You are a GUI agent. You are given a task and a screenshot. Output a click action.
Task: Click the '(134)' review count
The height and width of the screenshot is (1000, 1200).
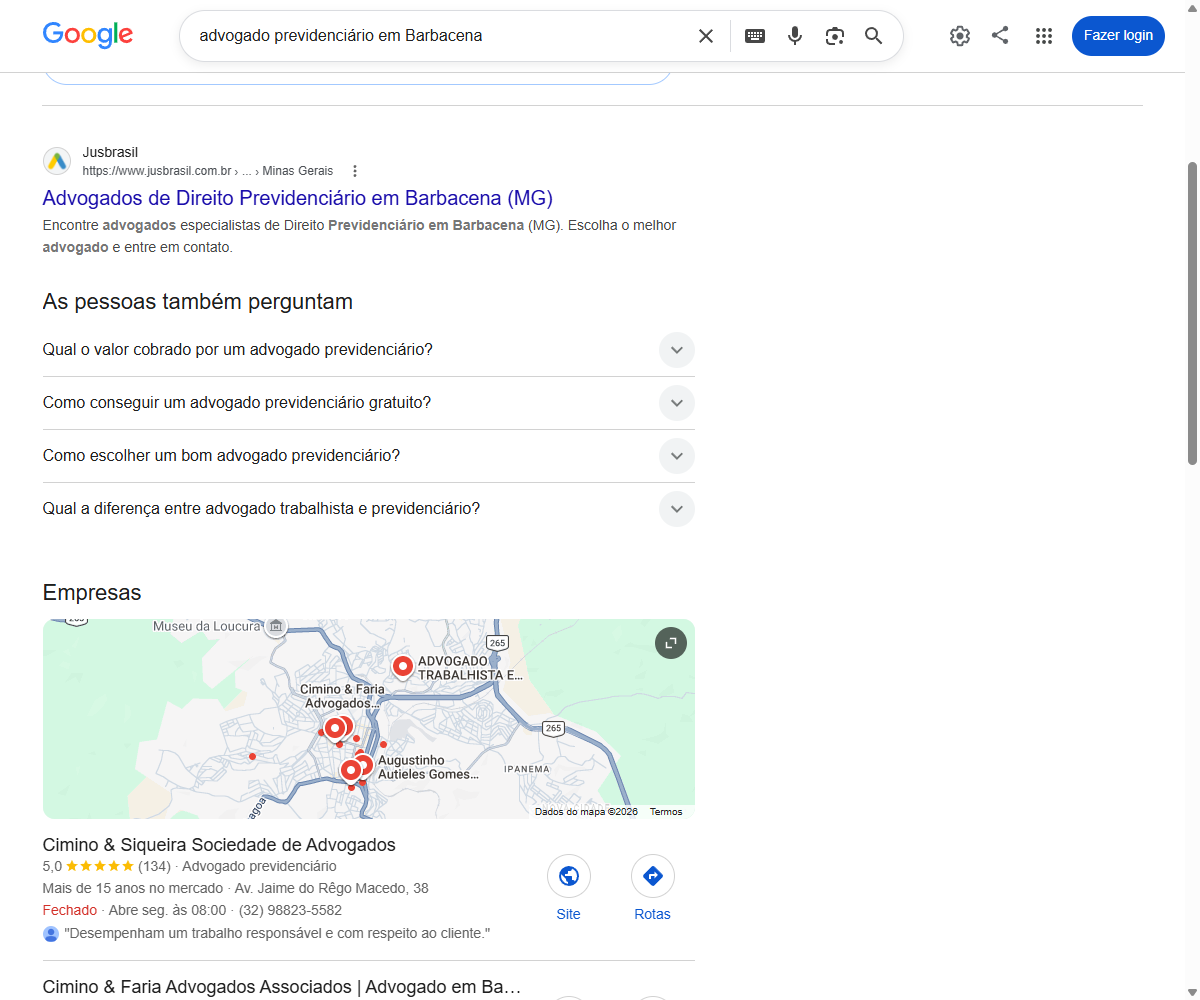[154, 866]
